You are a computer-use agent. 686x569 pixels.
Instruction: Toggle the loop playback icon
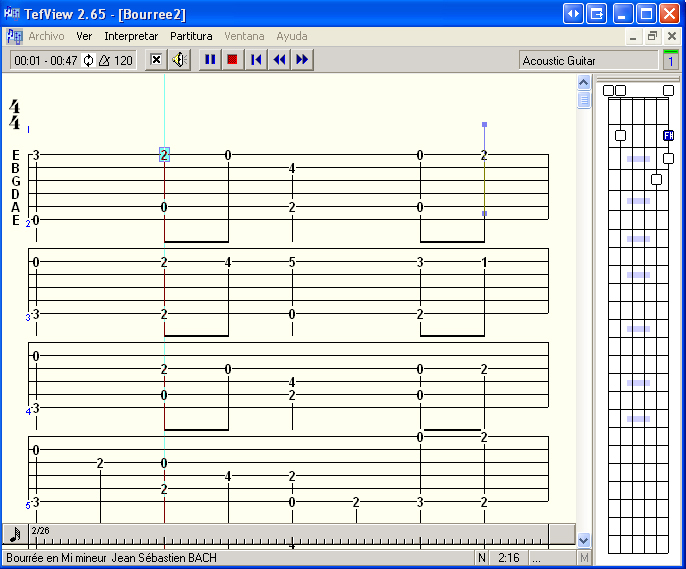point(88,60)
